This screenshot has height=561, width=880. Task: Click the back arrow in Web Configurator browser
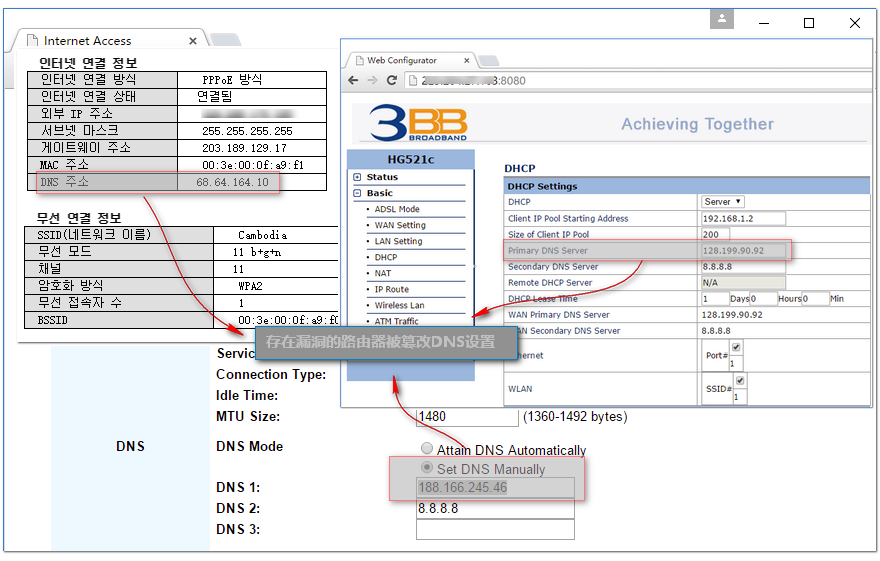(x=353, y=80)
